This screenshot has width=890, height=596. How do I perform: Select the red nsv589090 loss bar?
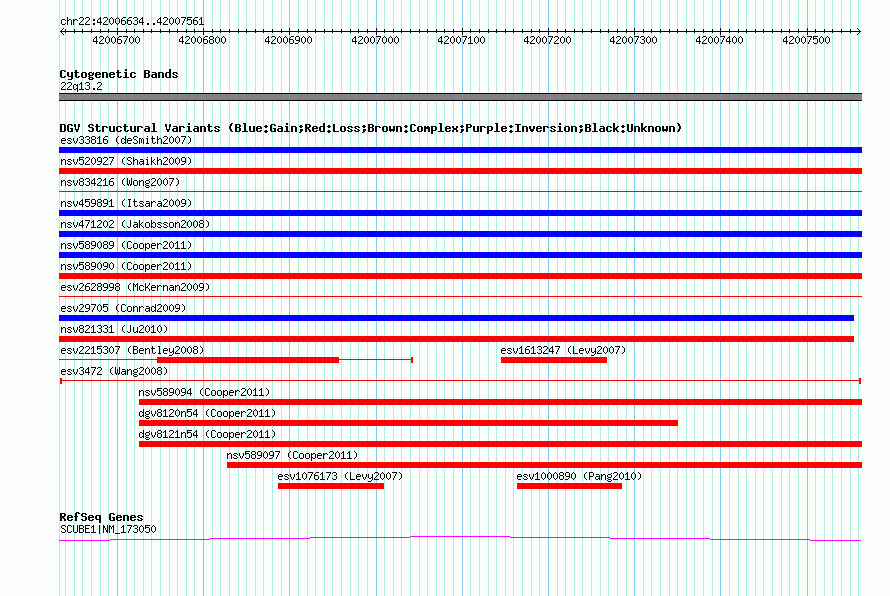[460, 276]
